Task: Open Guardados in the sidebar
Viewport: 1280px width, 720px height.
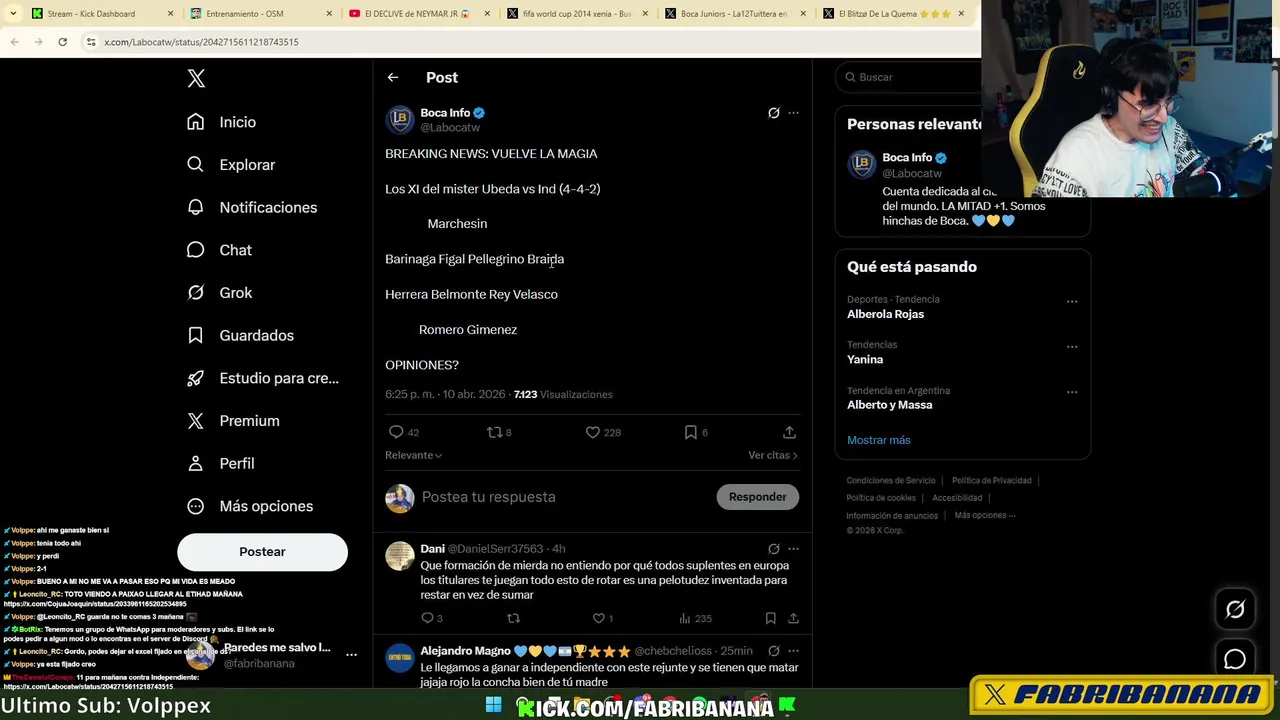Action: [x=240, y=335]
